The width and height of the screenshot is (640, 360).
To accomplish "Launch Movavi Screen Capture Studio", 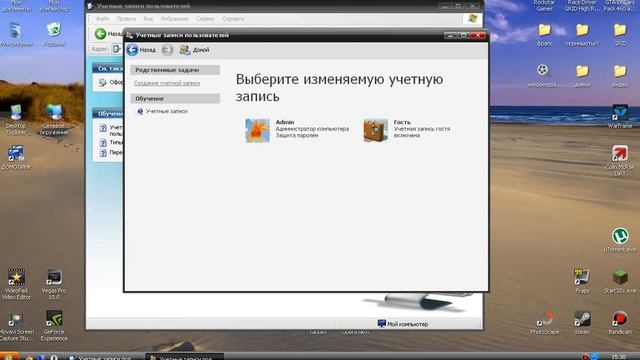I will (16, 319).
